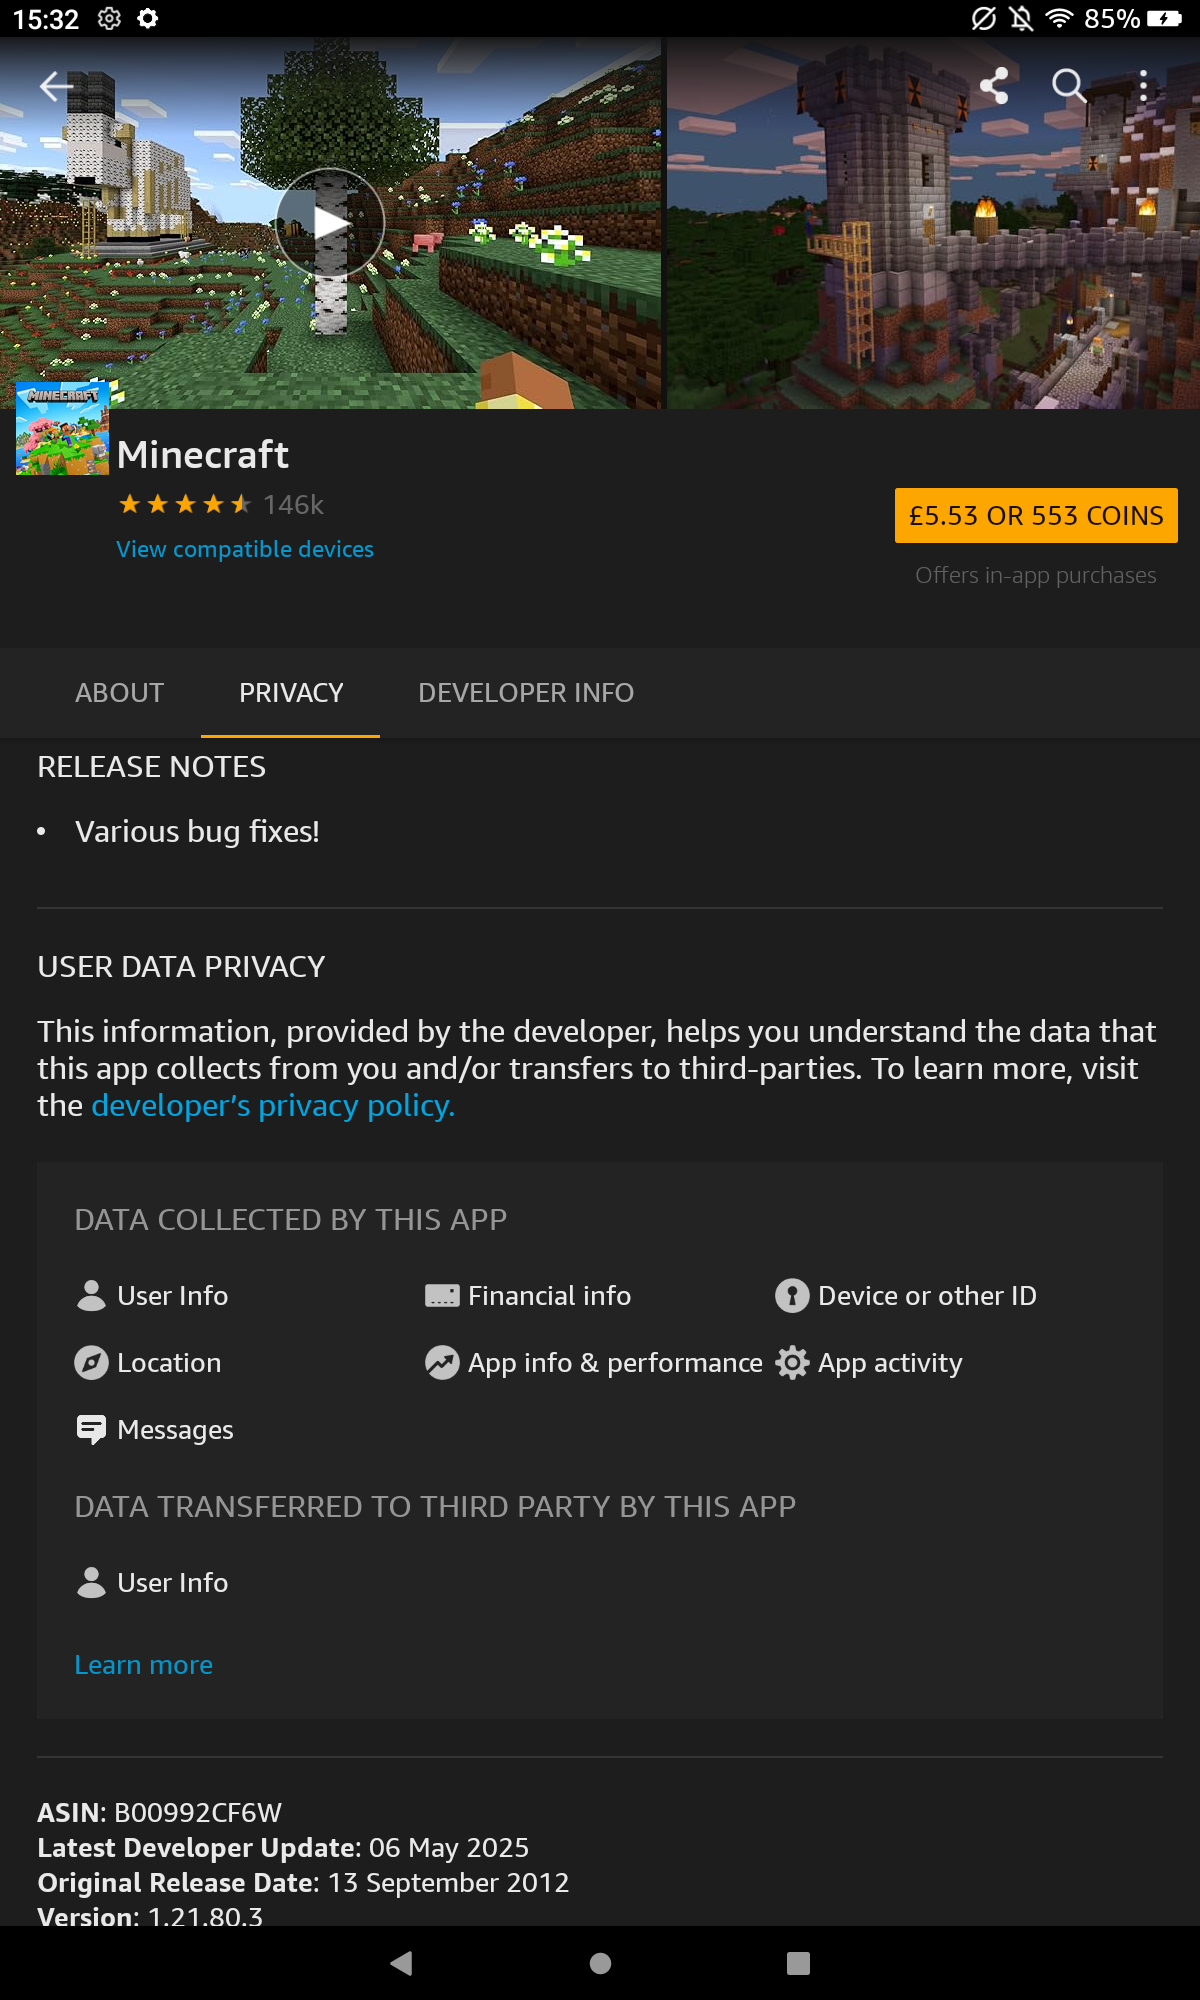Select the App activity gear icon
1200x2000 pixels.
791,1362
